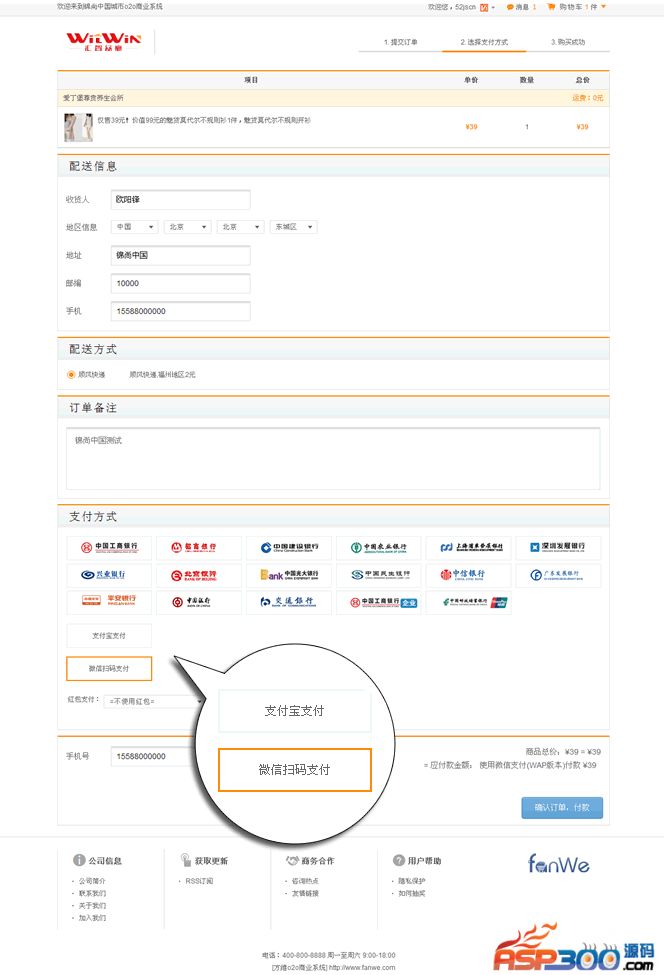The width and height of the screenshot is (664, 975).
Task: Open the shopping cart icon in header
Action: (x=551, y=7)
